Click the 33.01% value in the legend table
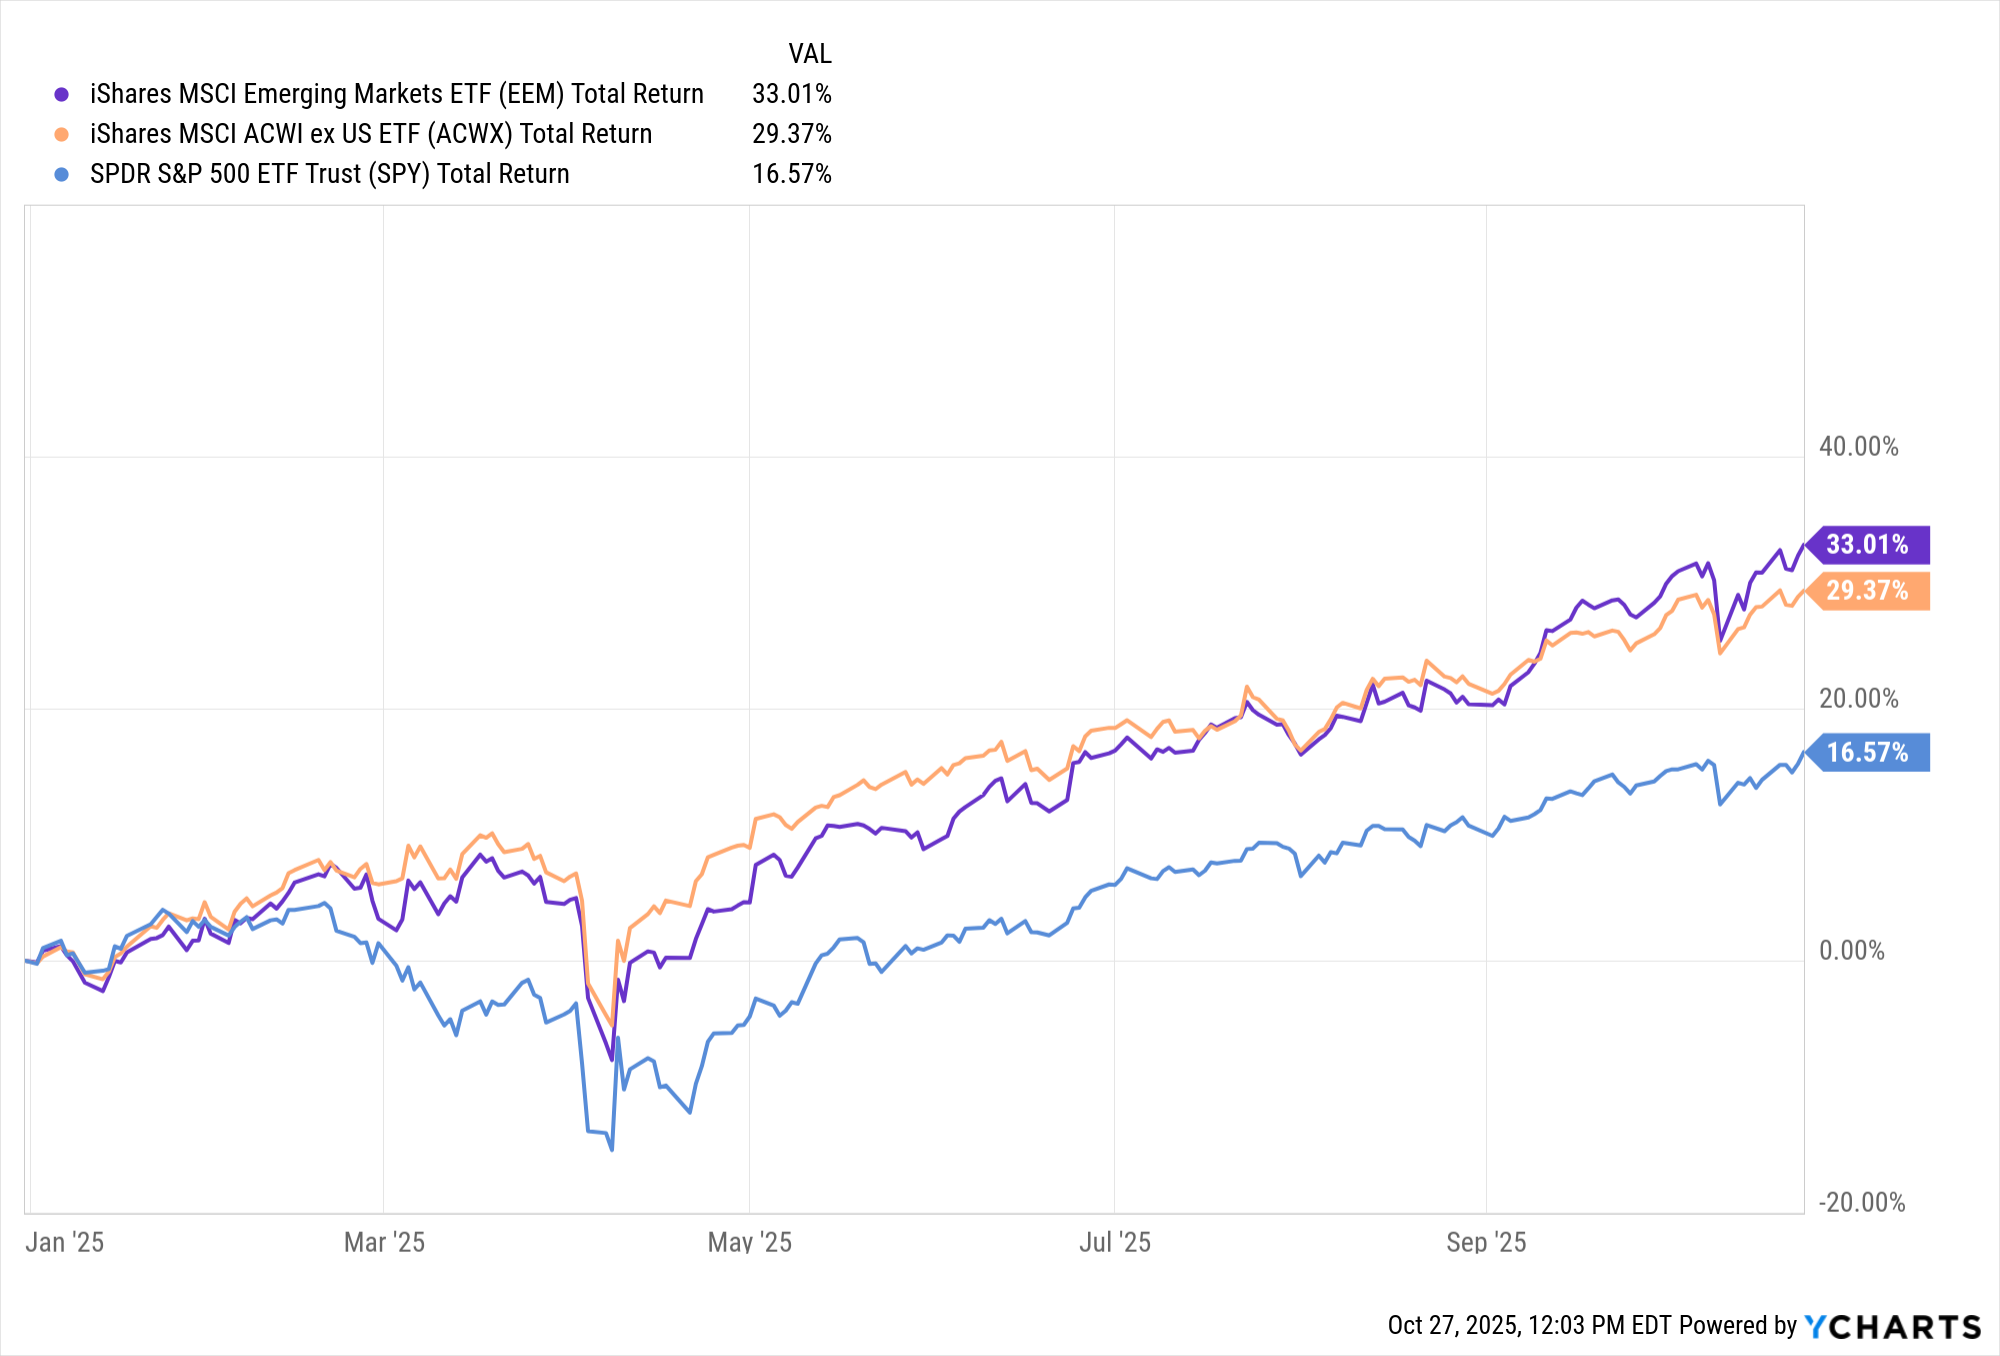The height and width of the screenshot is (1356, 2000). (791, 94)
